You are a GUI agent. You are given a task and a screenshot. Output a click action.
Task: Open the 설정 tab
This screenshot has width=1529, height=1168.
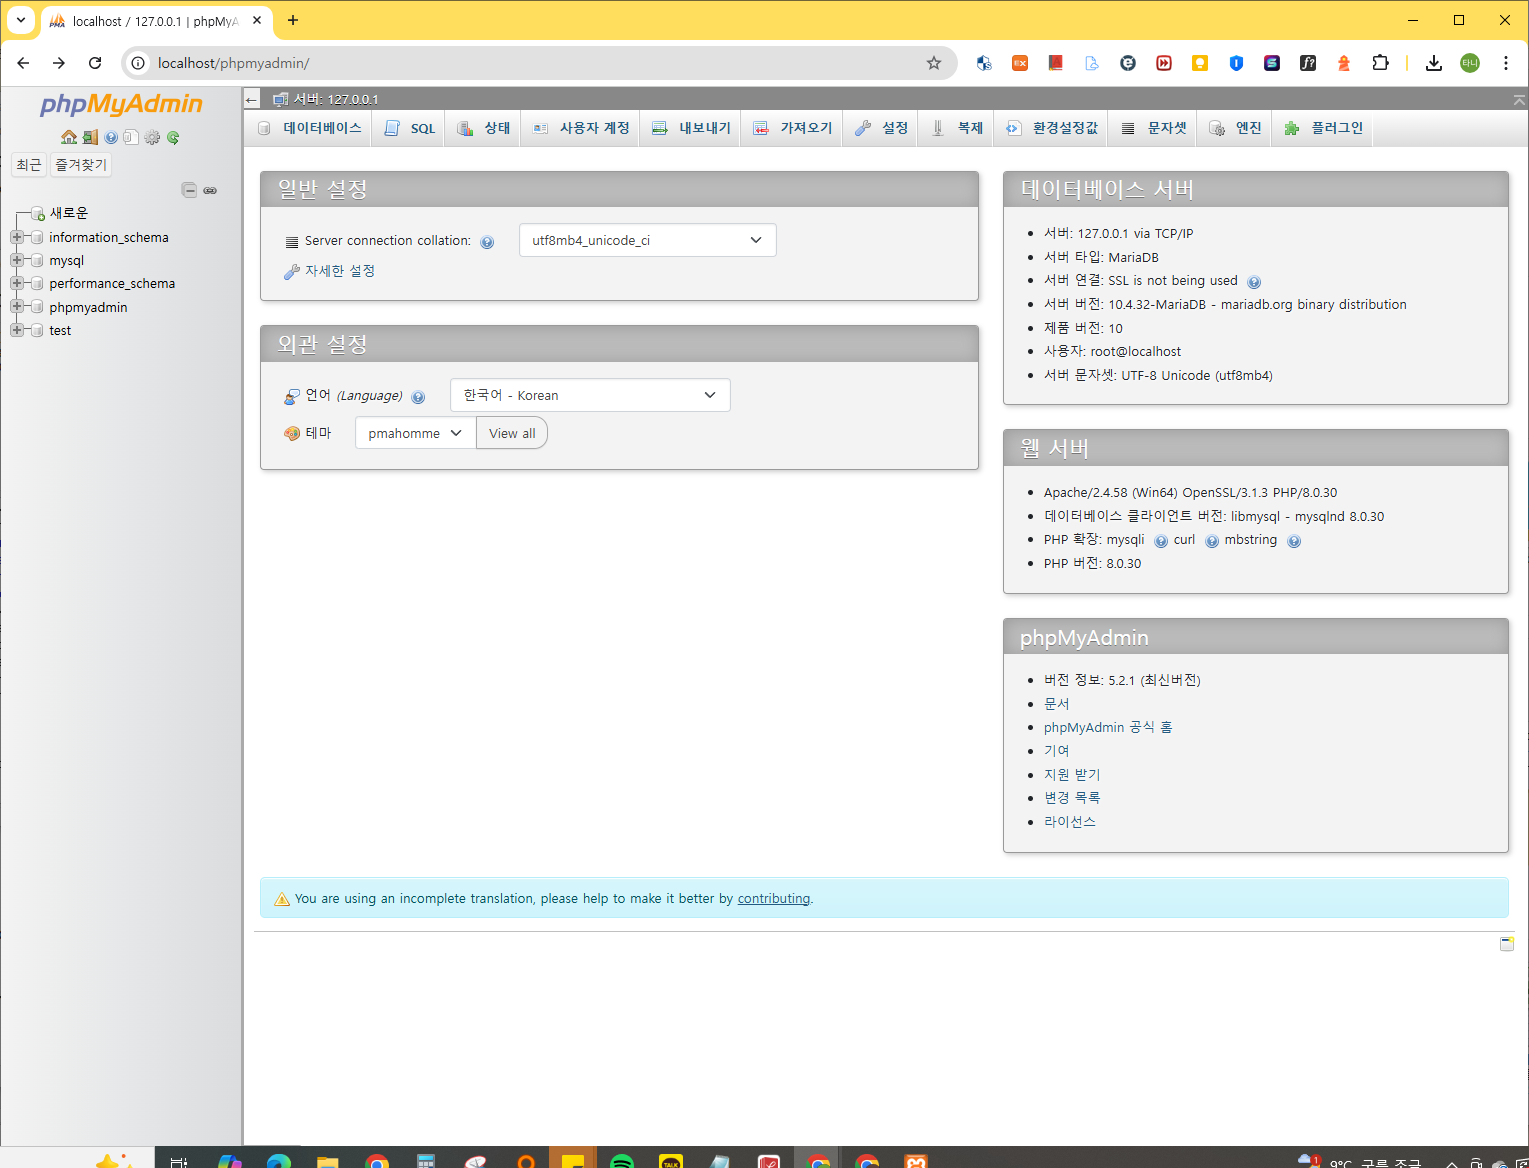click(x=881, y=128)
